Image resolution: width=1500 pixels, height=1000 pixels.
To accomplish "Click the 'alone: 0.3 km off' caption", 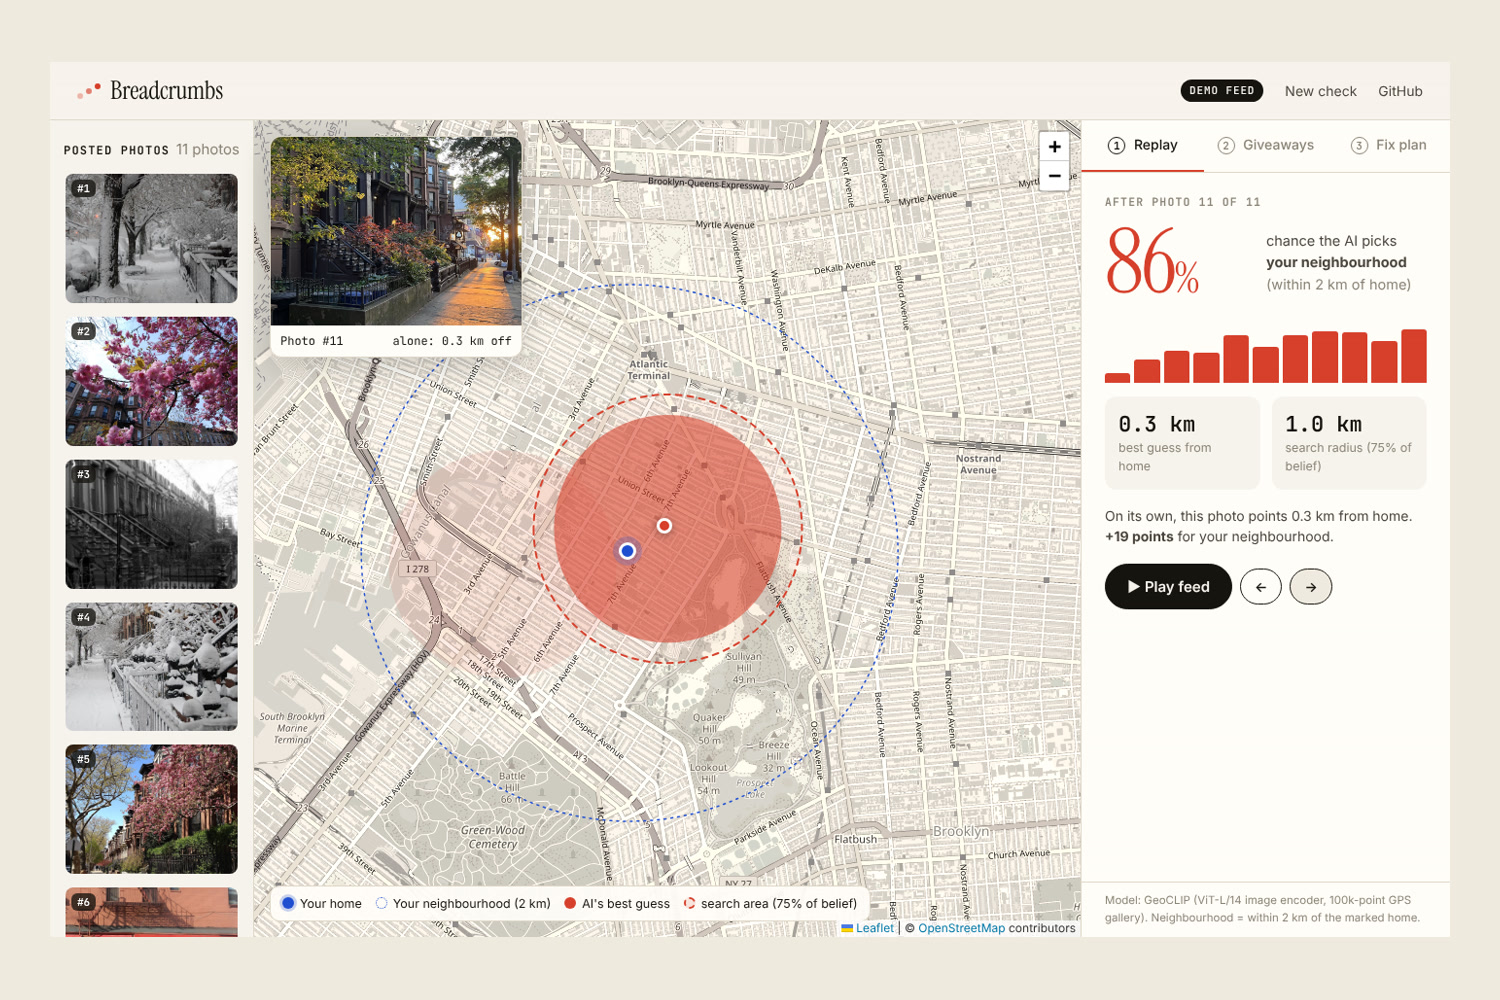I will [x=452, y=341].
